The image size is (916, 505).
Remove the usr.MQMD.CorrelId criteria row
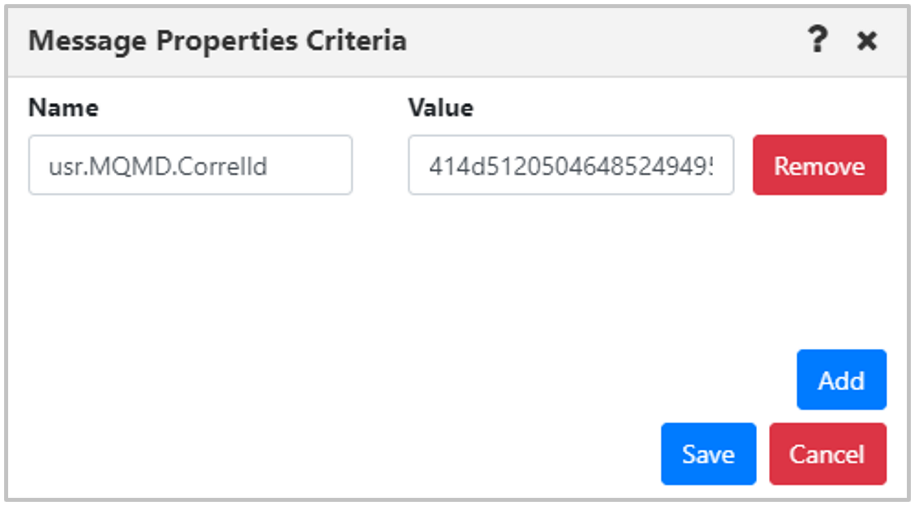click(x=820, y=165)
